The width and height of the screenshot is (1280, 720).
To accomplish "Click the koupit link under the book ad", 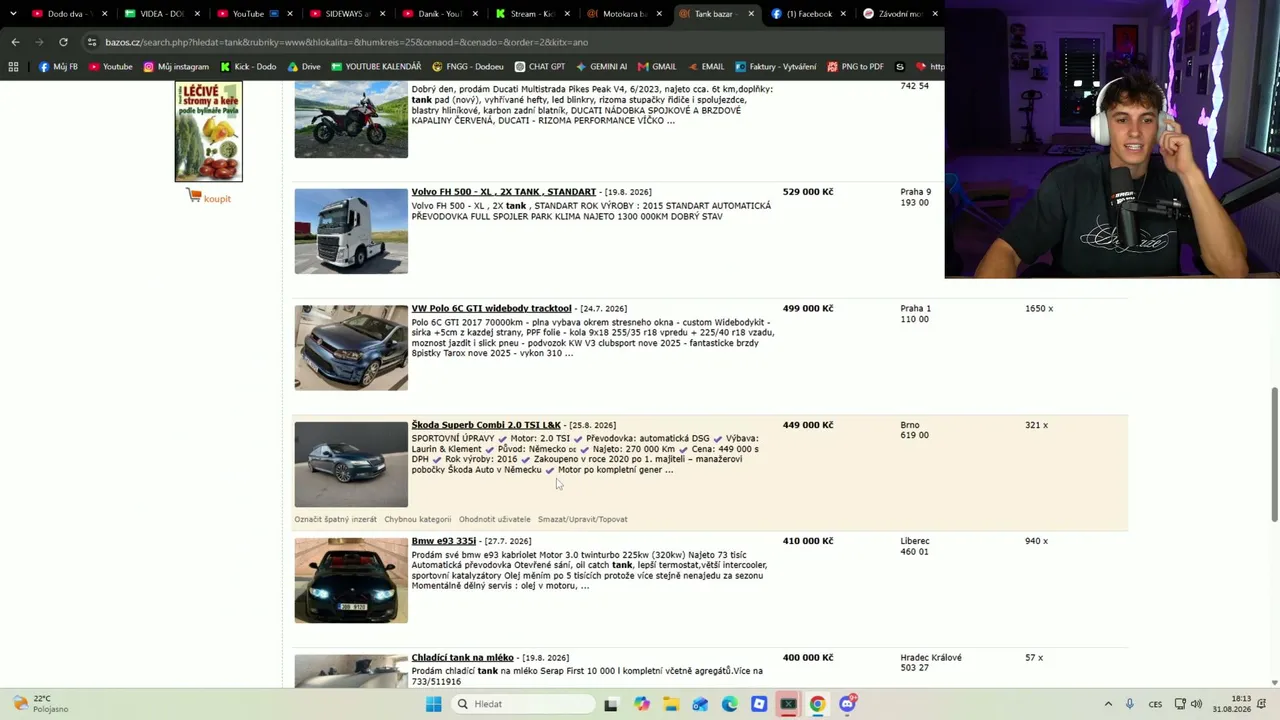I will 217,199.
